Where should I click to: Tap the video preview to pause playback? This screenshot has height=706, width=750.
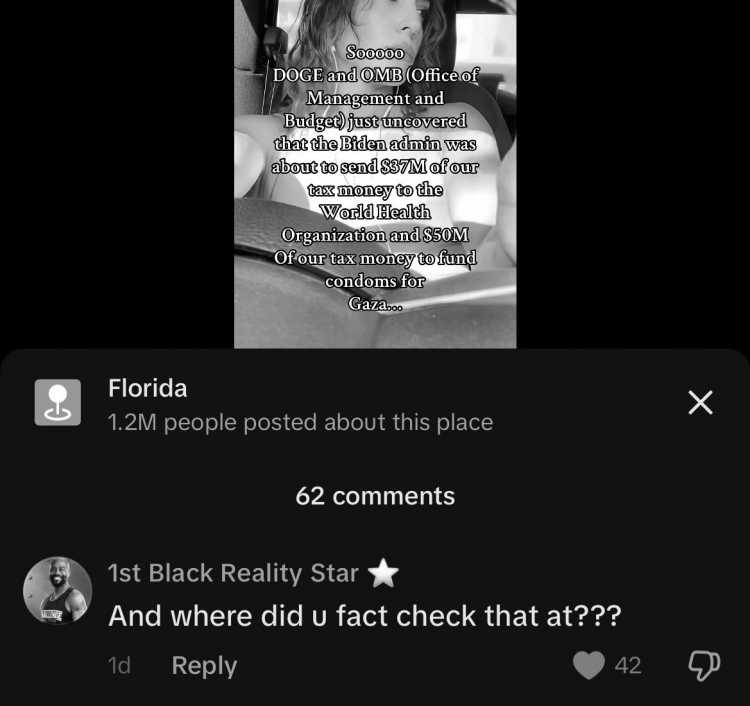(x=375, y=174)
